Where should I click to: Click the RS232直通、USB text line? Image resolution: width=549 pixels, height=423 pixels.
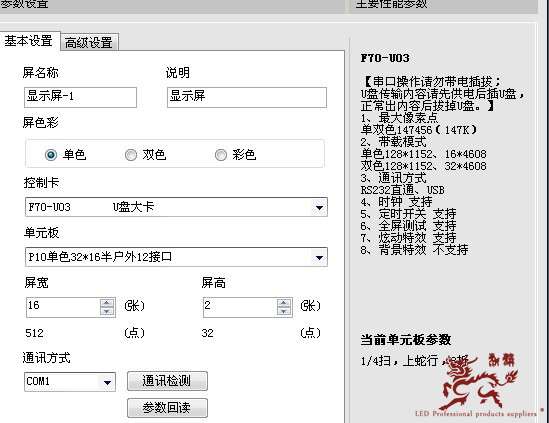click(x=403, y=190)
